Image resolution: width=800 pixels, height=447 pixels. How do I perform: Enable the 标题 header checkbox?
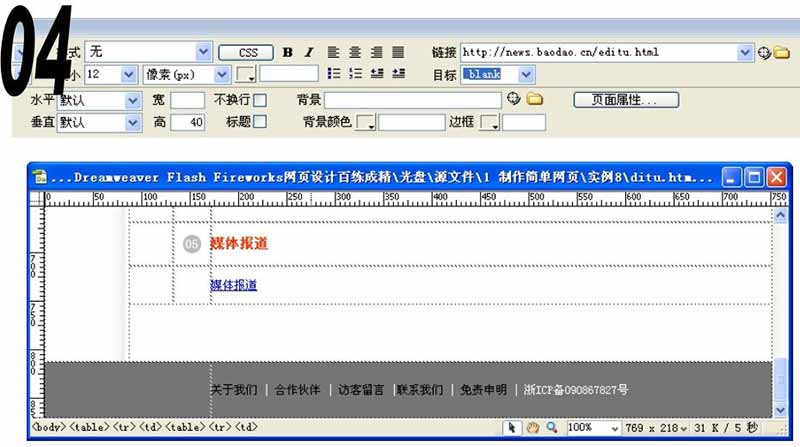[260, 121]
